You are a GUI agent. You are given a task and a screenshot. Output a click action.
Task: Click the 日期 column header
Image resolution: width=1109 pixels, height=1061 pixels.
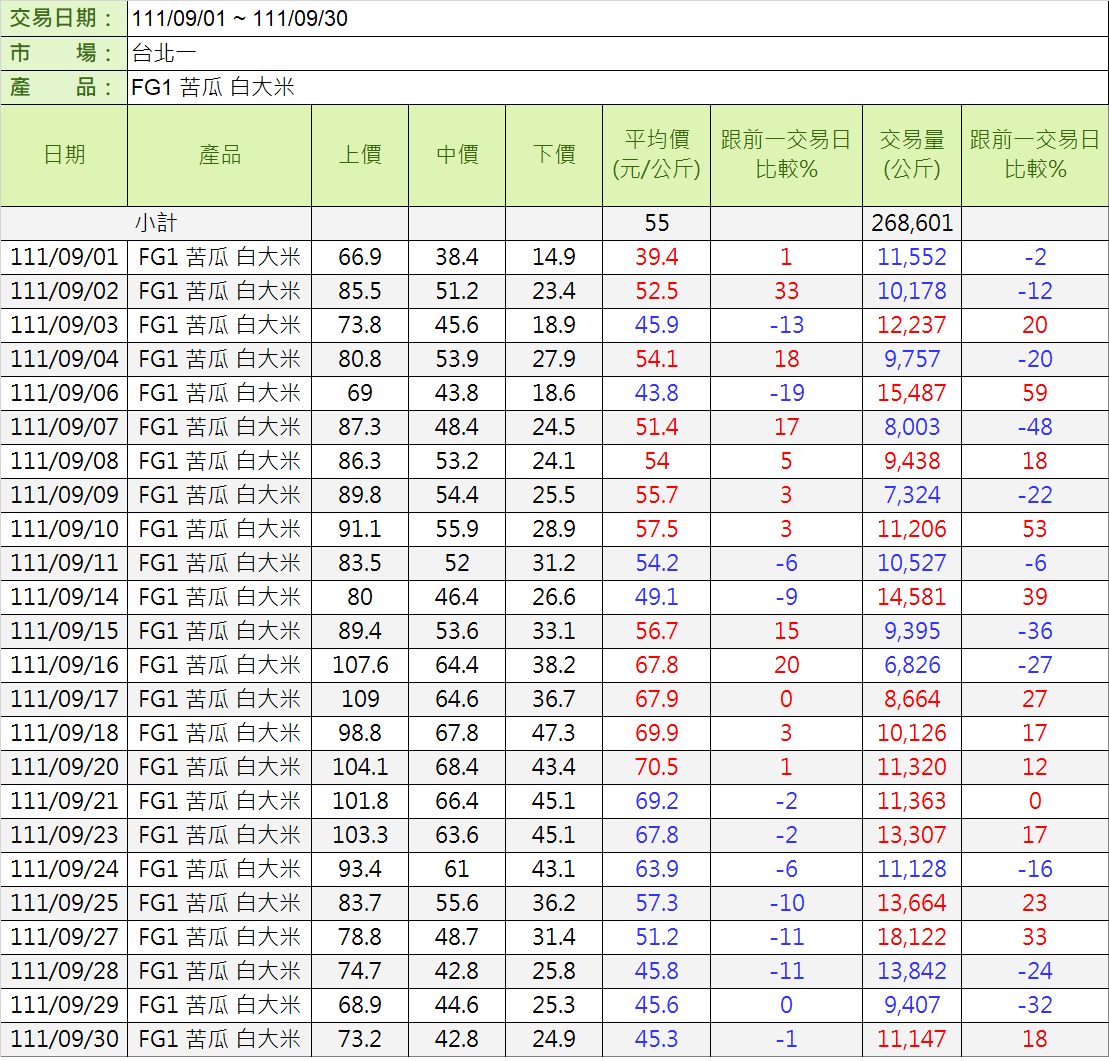click(x=64, y=155)
